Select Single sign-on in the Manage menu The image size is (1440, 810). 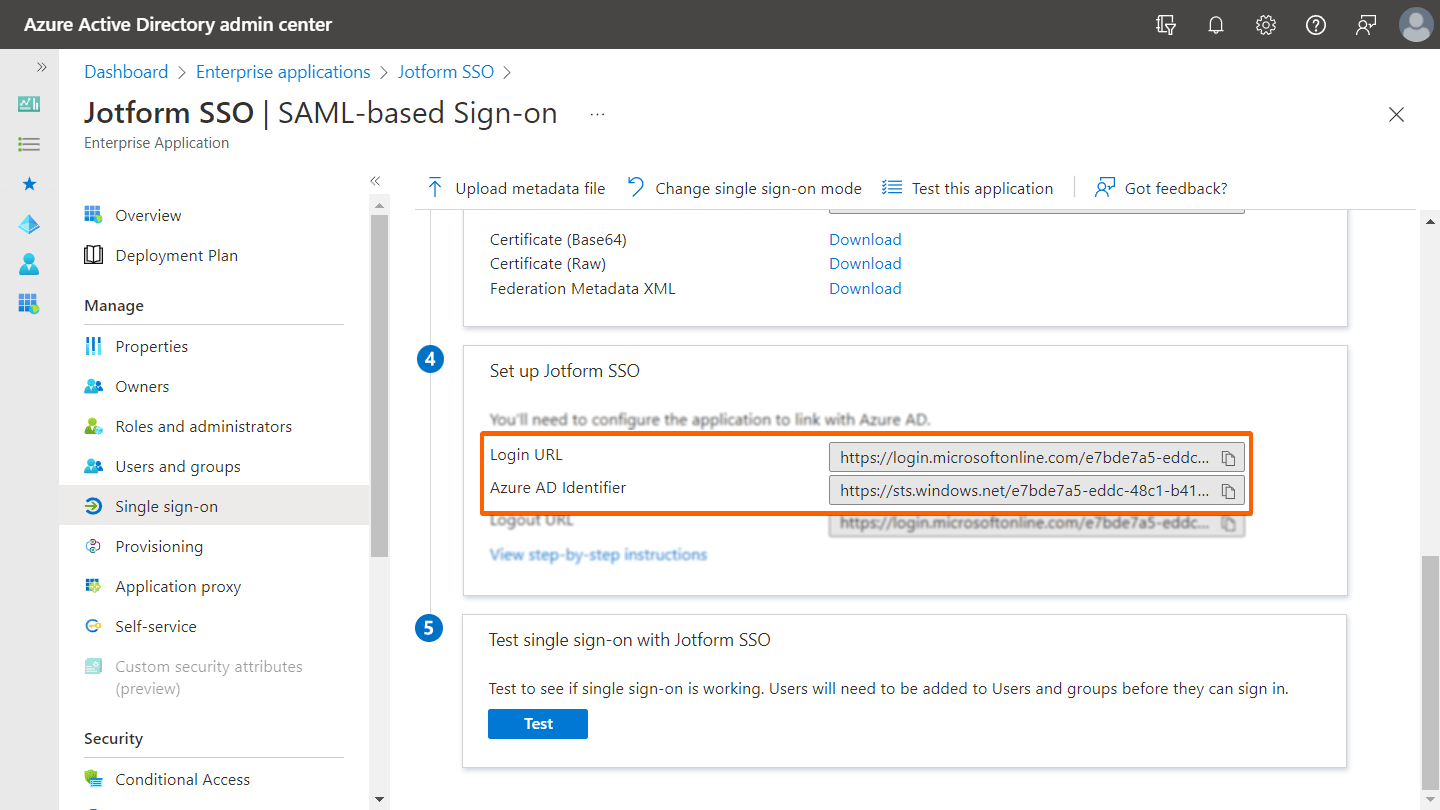tap(166, 507)
